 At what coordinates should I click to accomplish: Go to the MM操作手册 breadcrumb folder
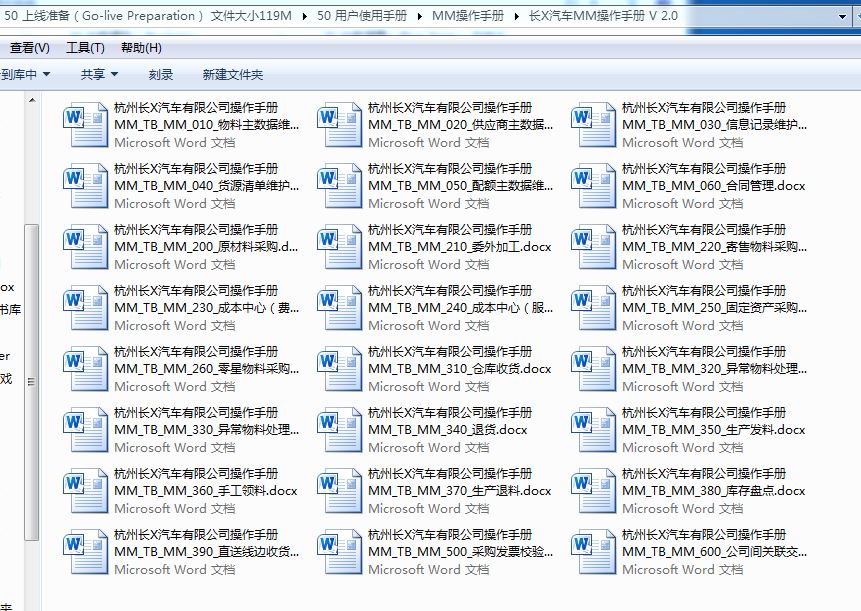(468, 16)
